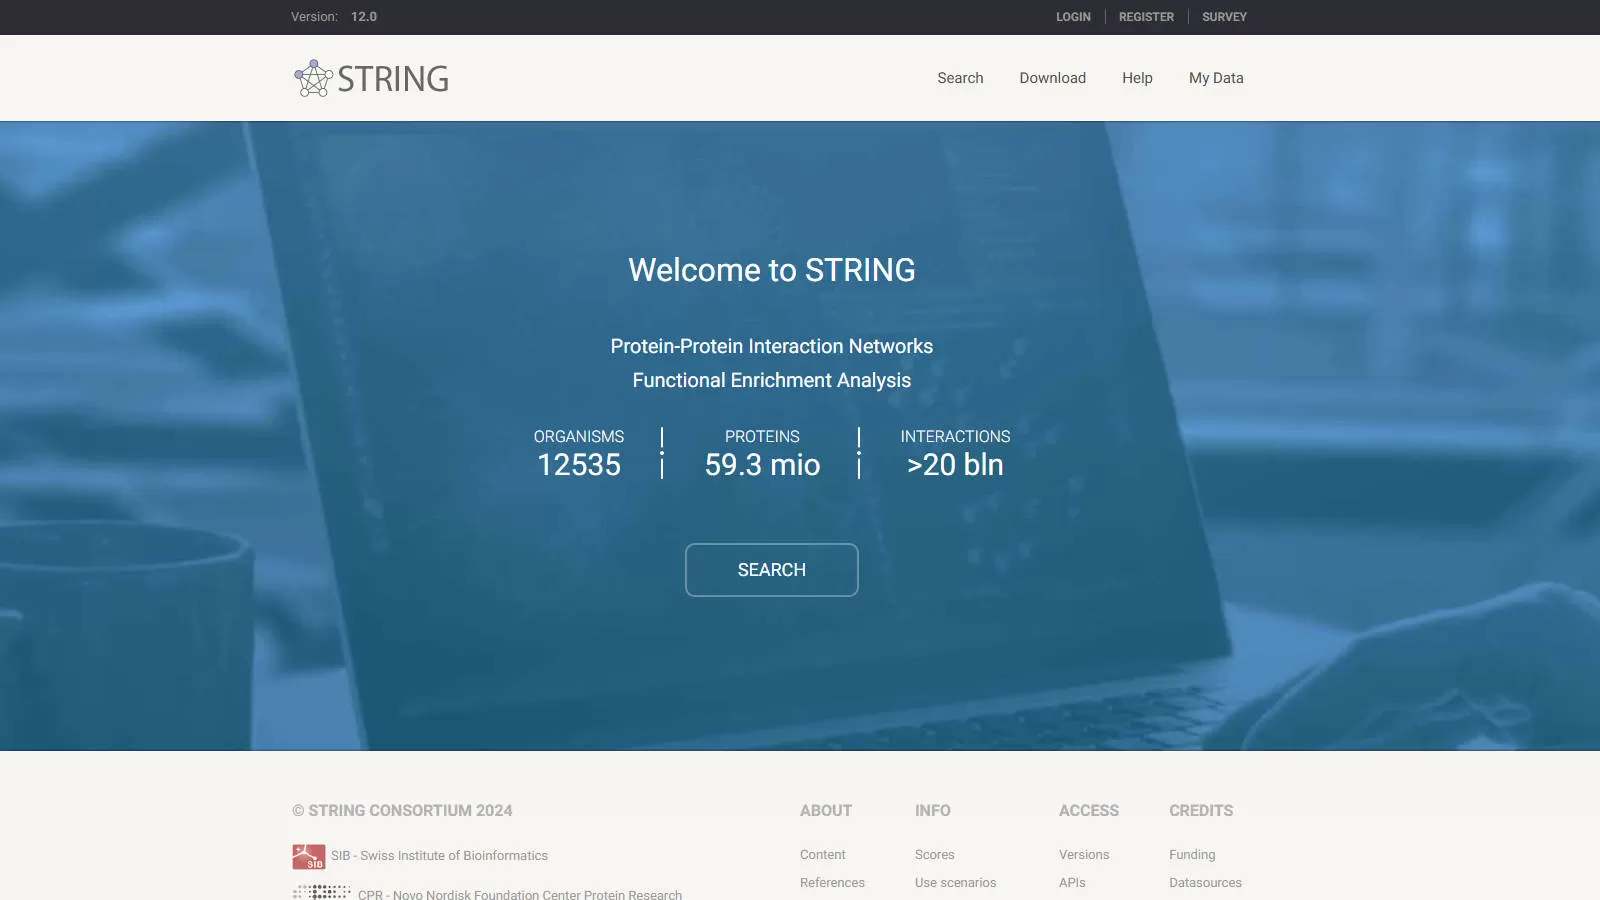Open the My Data menu item

[x=1216, y=78]
